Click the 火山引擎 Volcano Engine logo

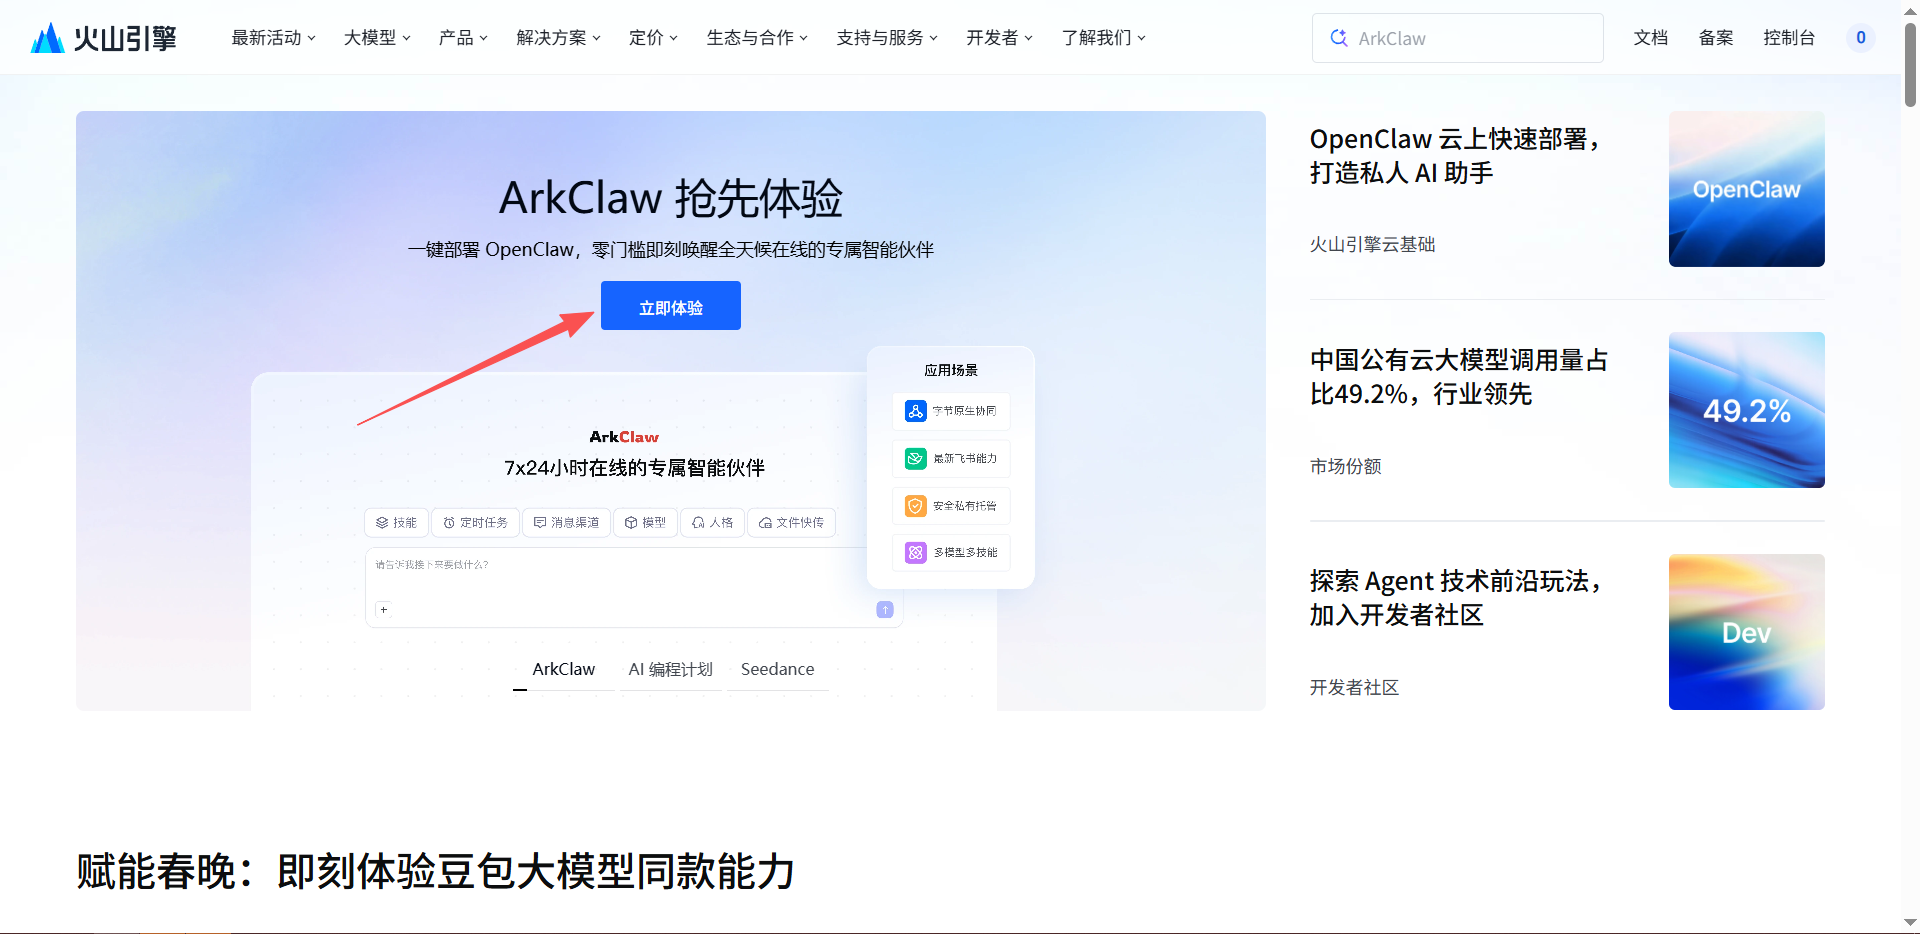click(x=103, y=38)
